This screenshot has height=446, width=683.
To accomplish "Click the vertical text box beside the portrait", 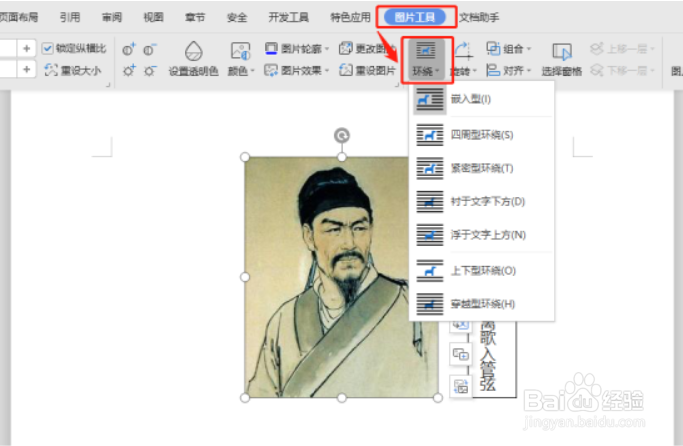I will pos(491,359).
